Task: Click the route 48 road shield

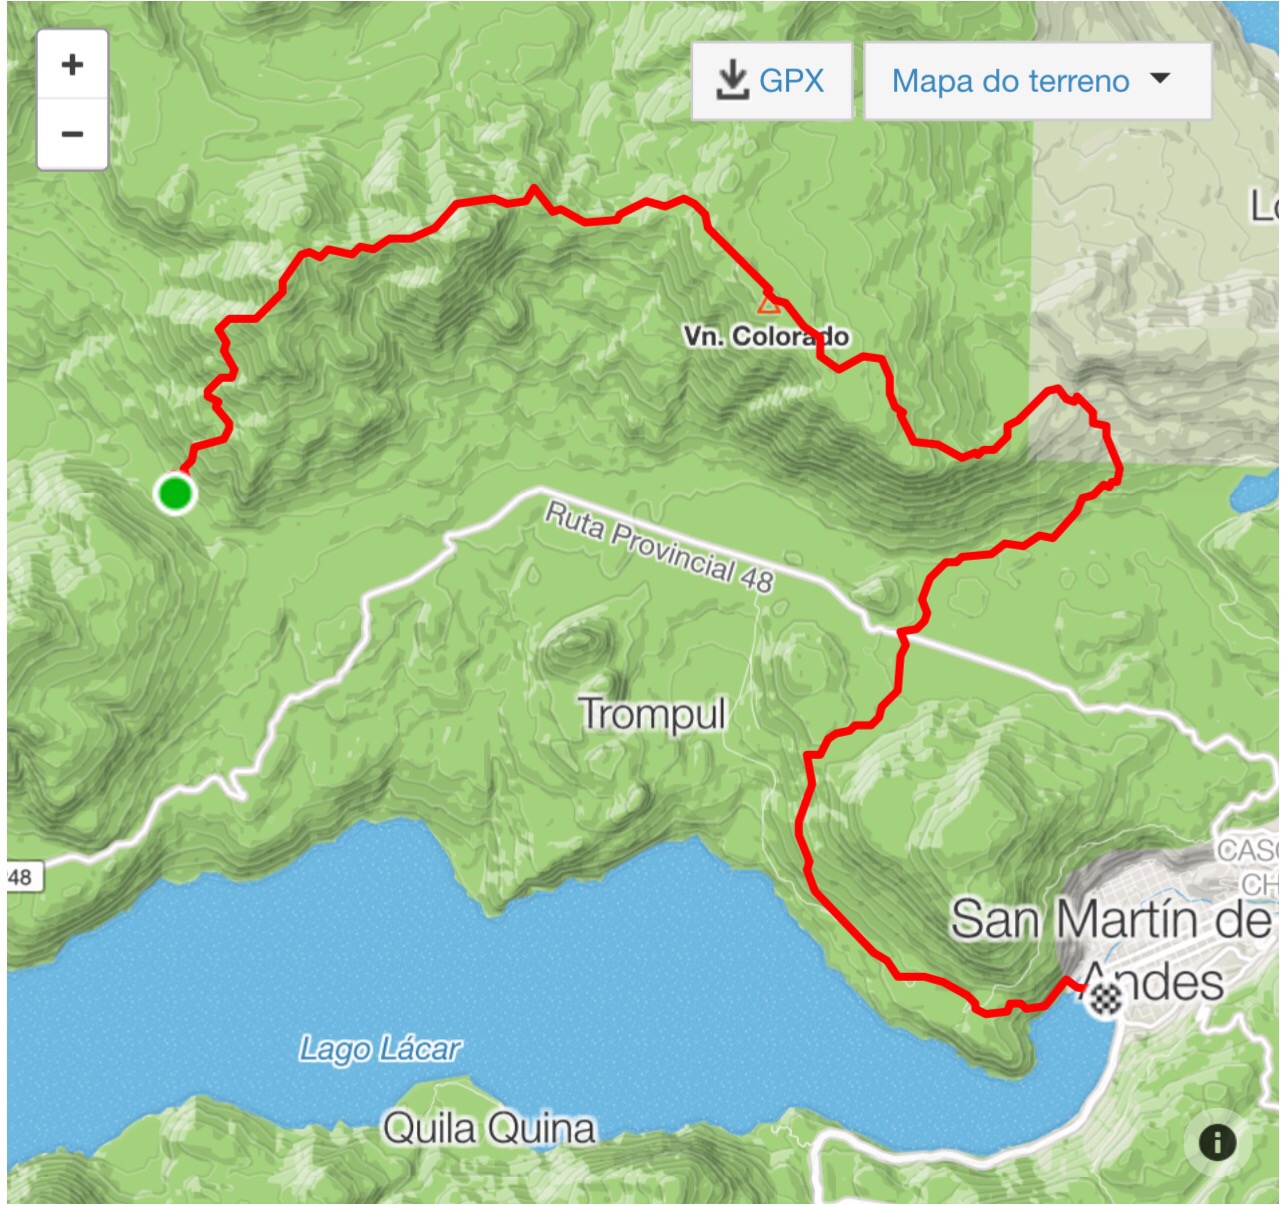Action: [x=20, y=878]
